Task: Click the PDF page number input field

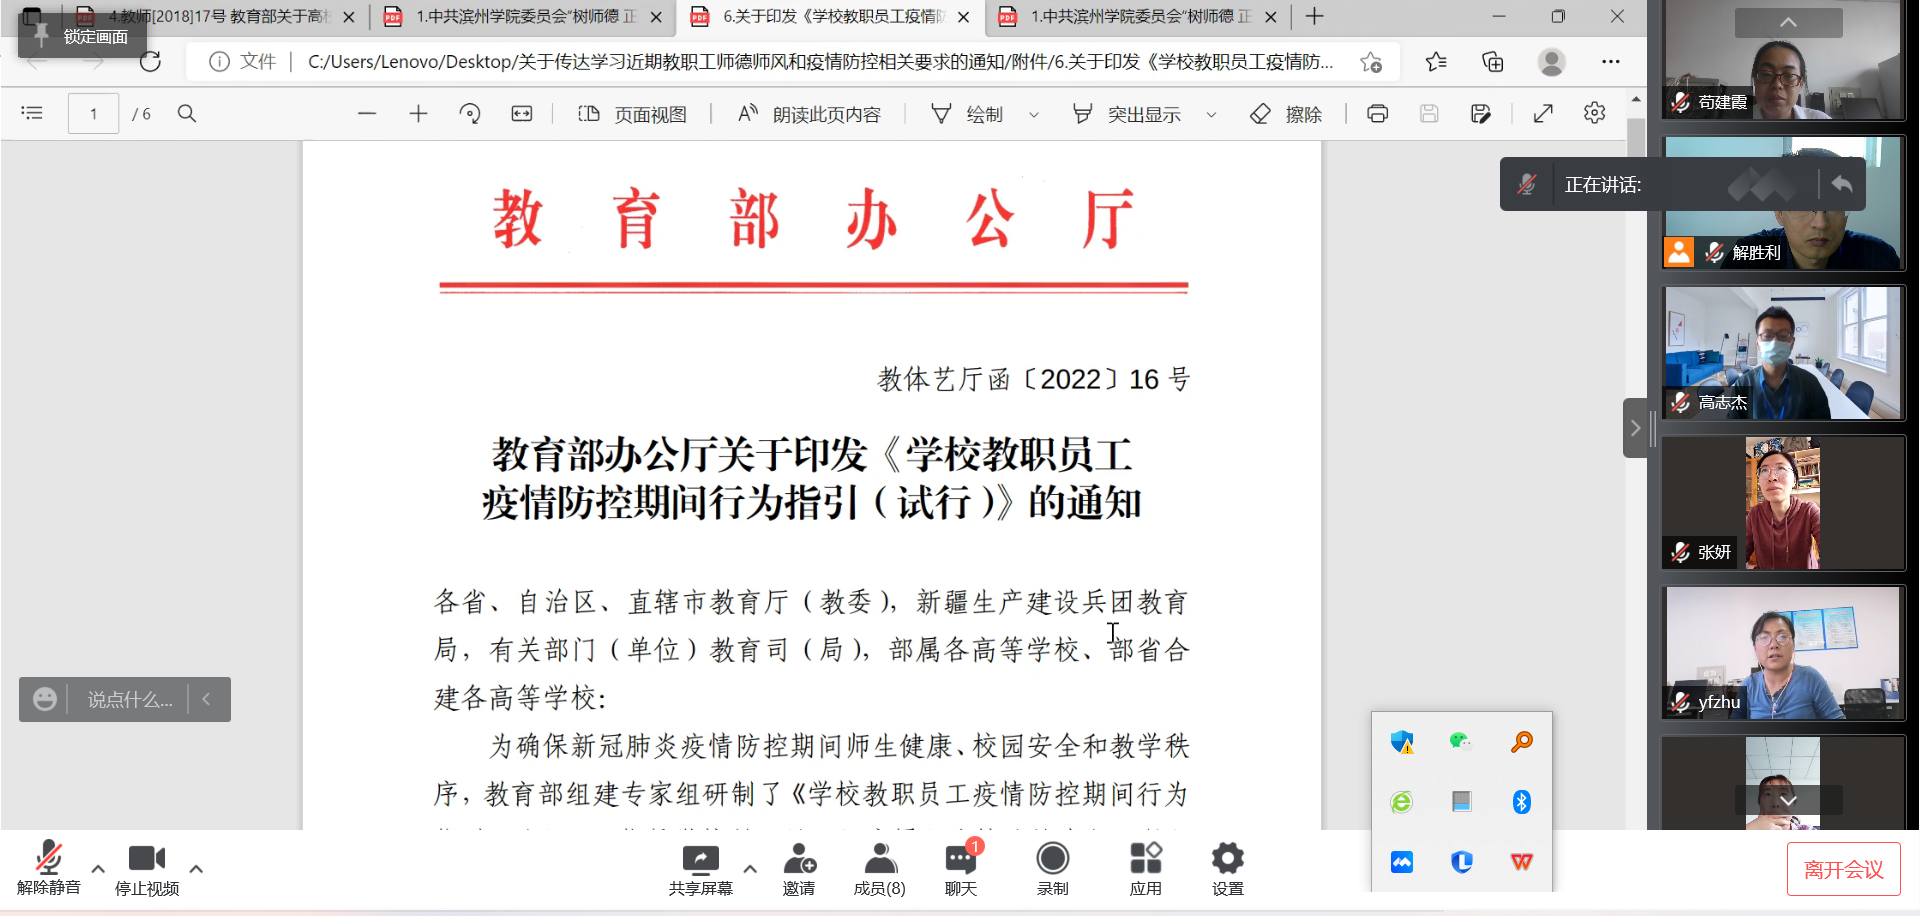Action: coord(93,114)
